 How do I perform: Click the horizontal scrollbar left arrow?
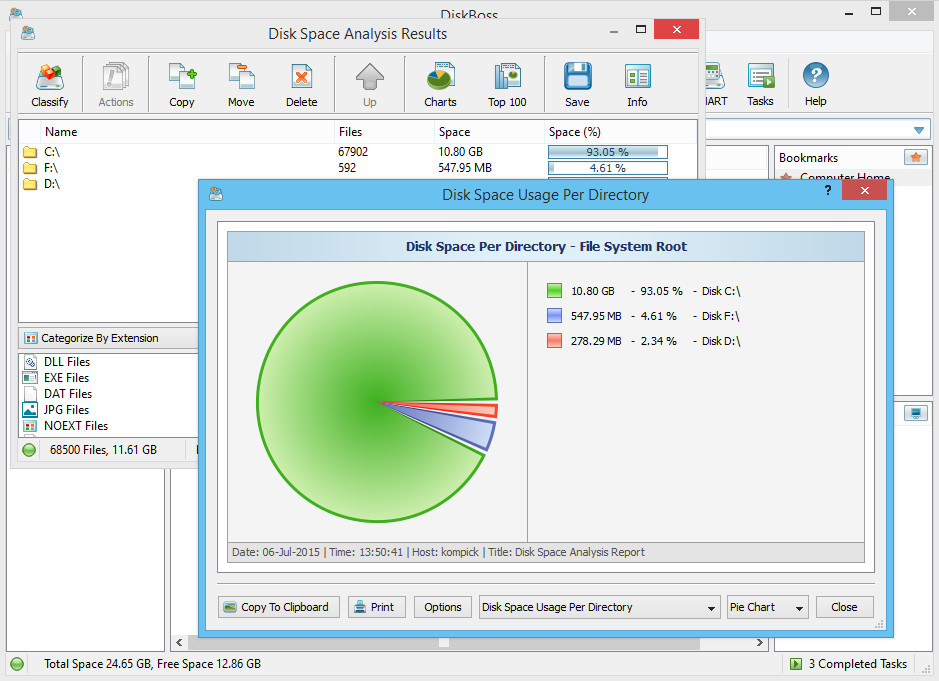(179, 643)
